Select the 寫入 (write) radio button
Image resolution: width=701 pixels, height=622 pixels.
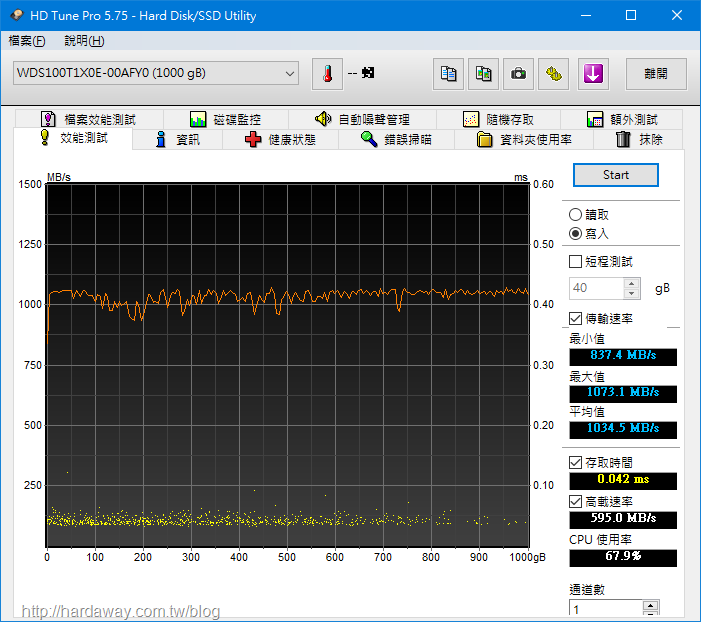coord(575,233)
